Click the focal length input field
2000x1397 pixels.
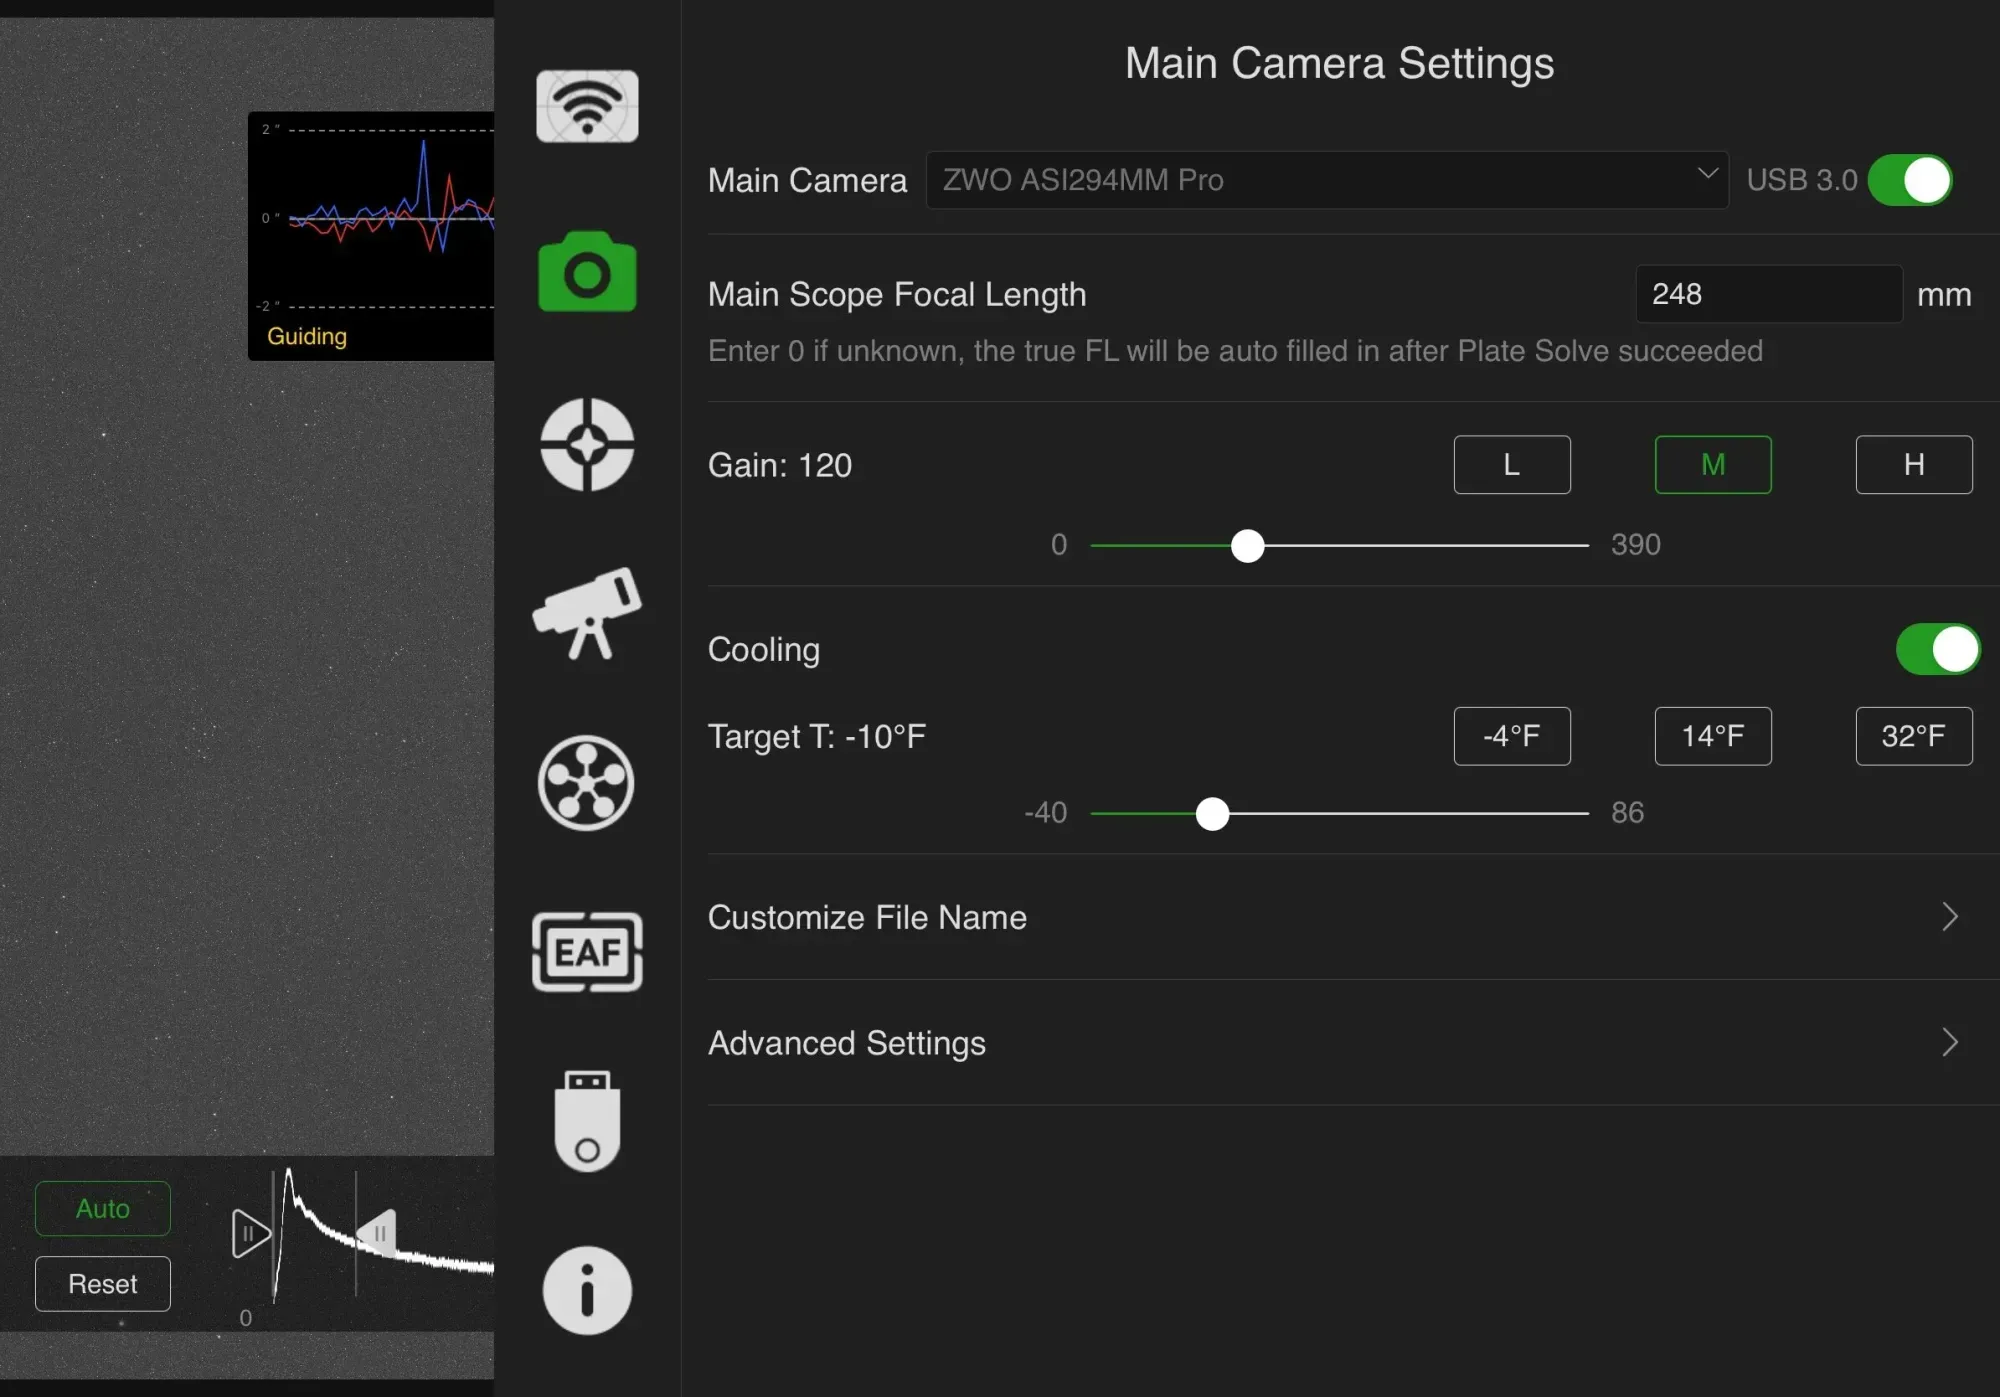(x=1767, y=295)
